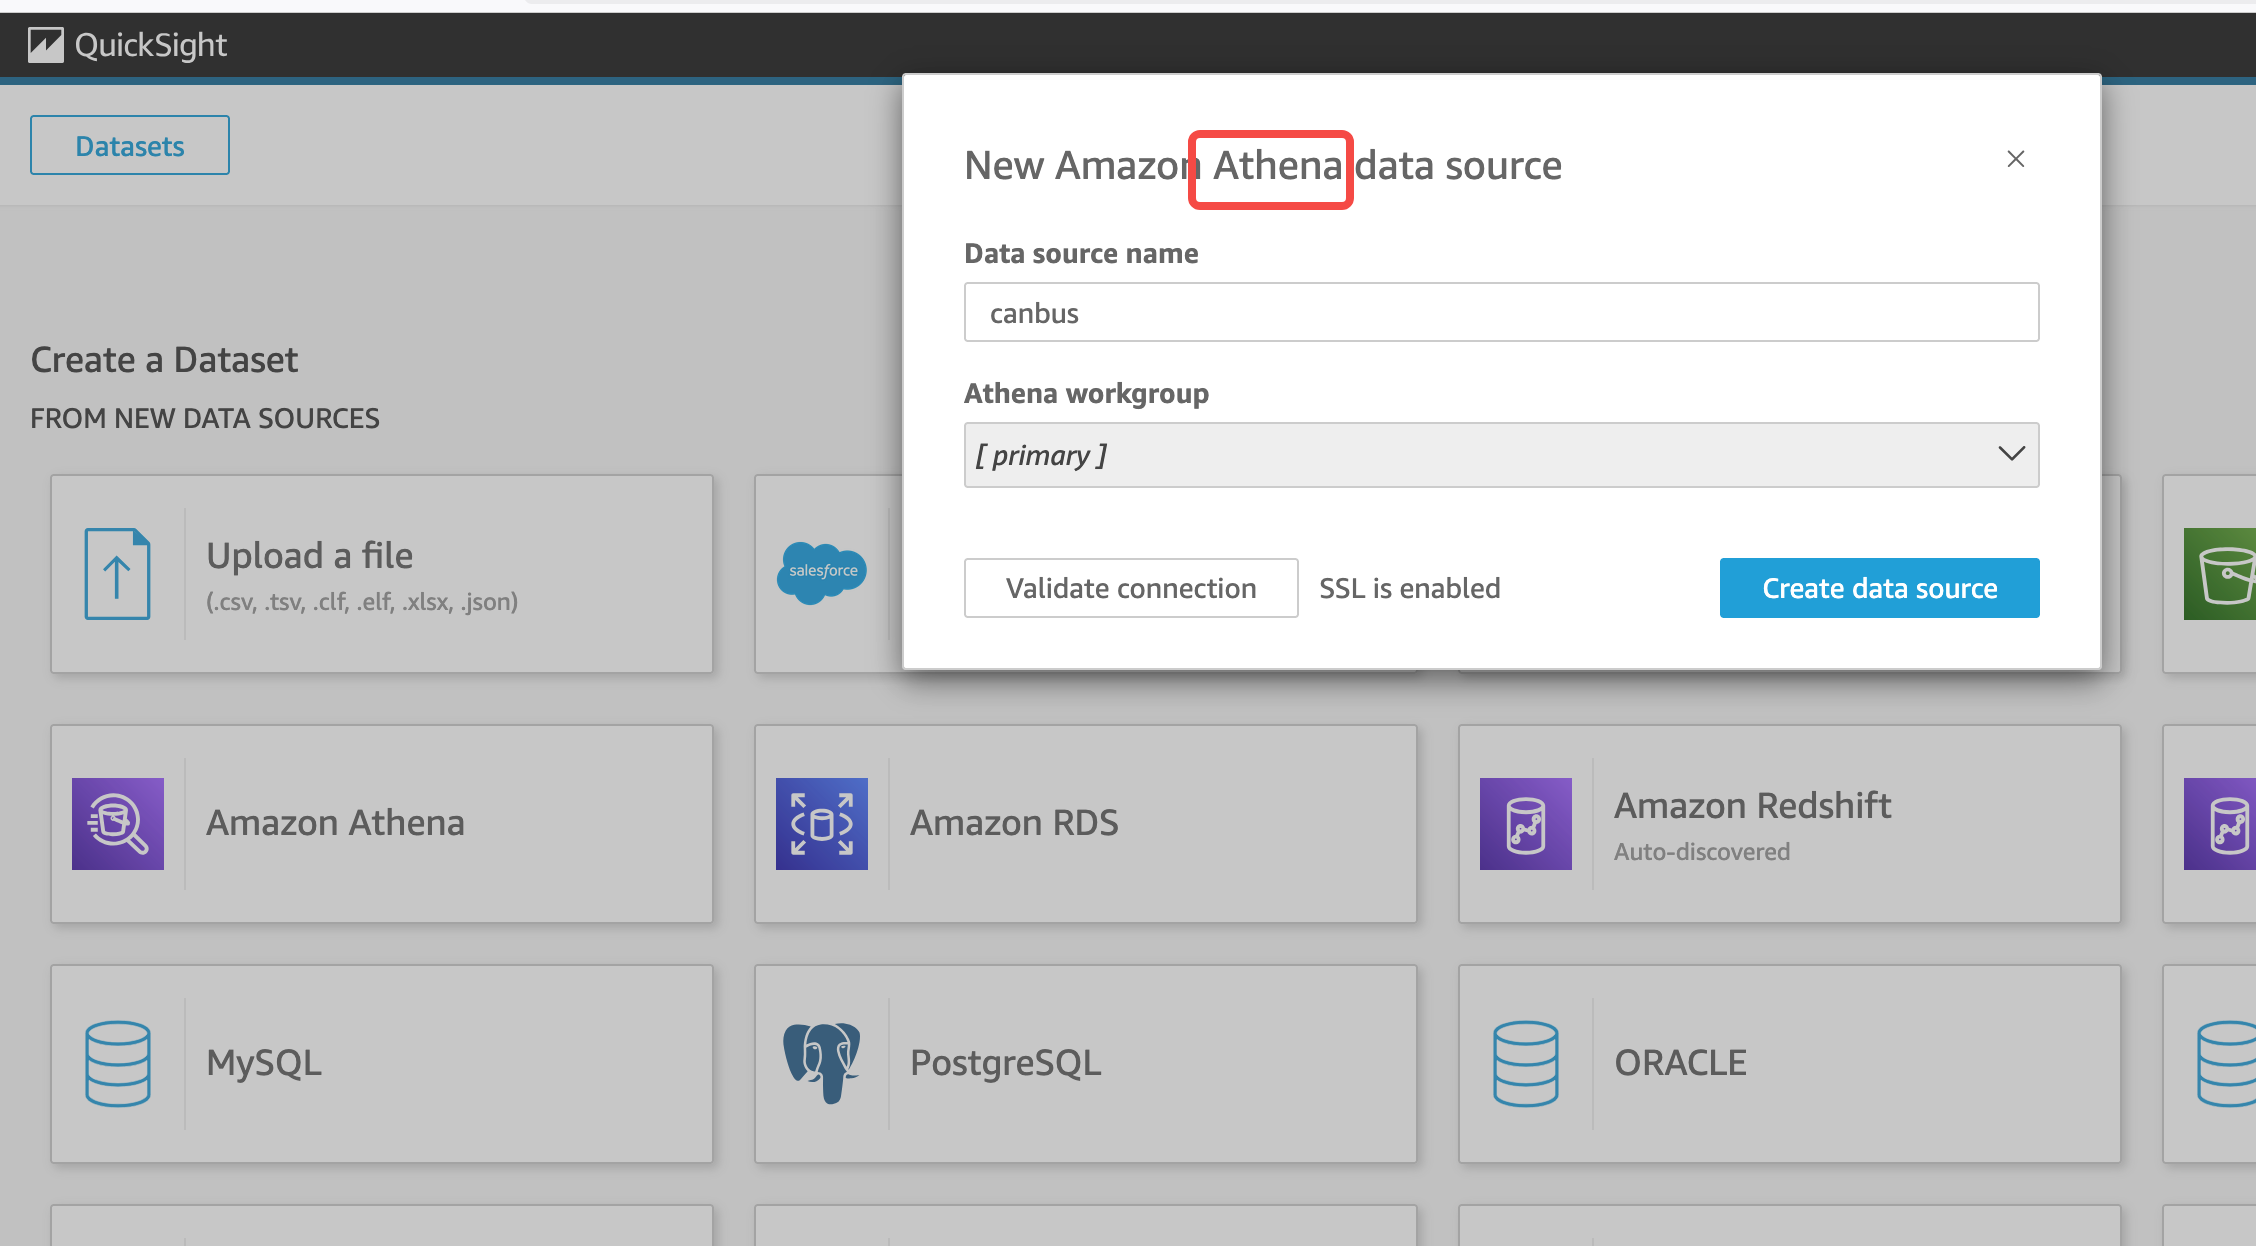Screen dimensions: 2256x1246
Task: Select the green S3 bucket icon
Action: pyautogui.click(x=2220, y=574)
